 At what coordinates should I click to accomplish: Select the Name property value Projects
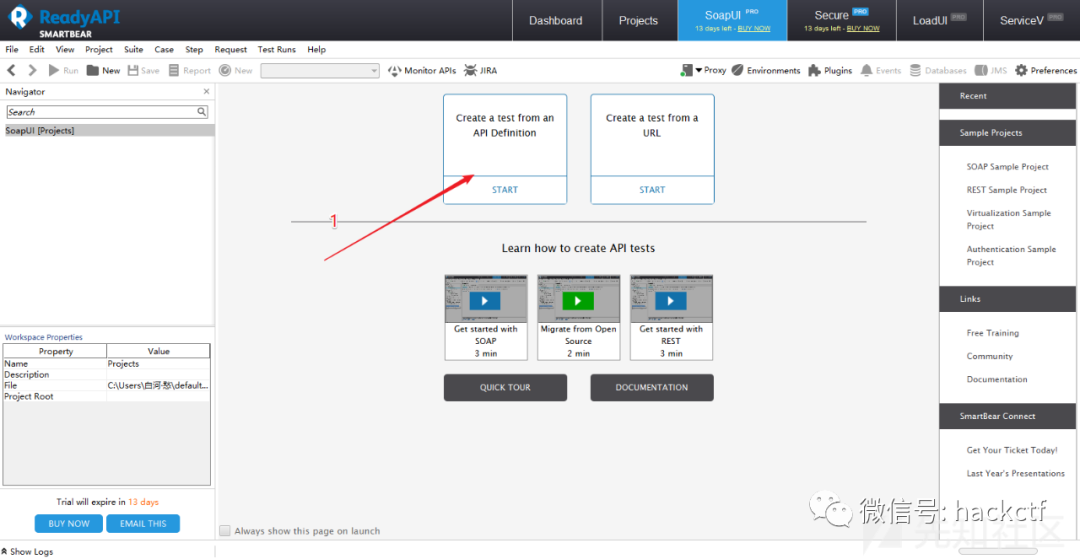coord(158,363)
